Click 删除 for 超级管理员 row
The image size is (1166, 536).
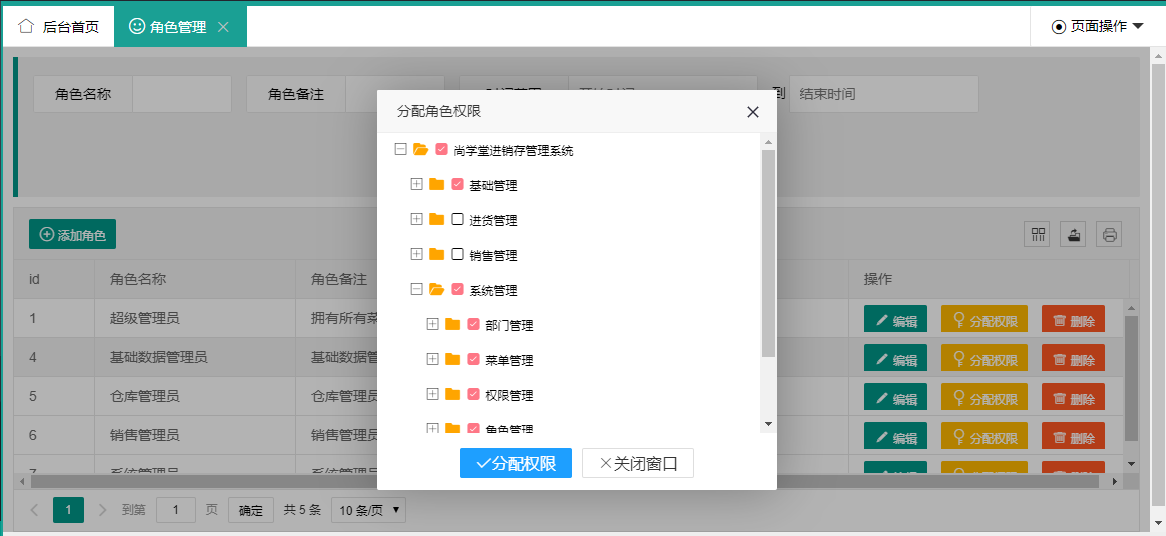(x=1073, y=321)
